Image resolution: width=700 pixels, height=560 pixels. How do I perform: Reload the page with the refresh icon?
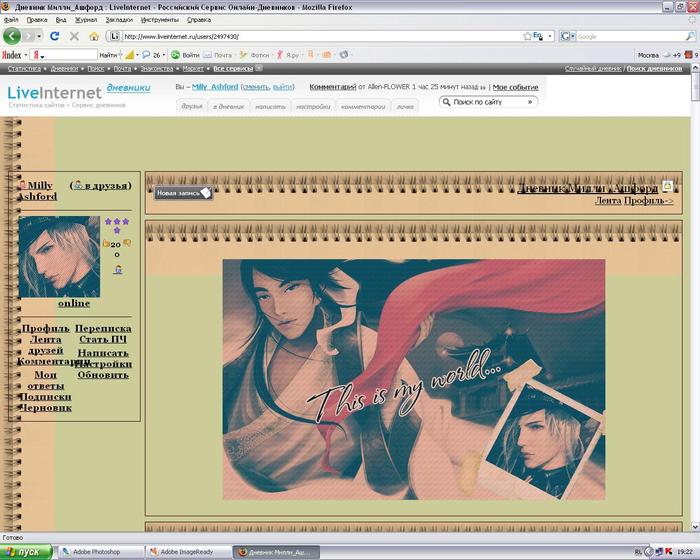[x=54, y=36]
